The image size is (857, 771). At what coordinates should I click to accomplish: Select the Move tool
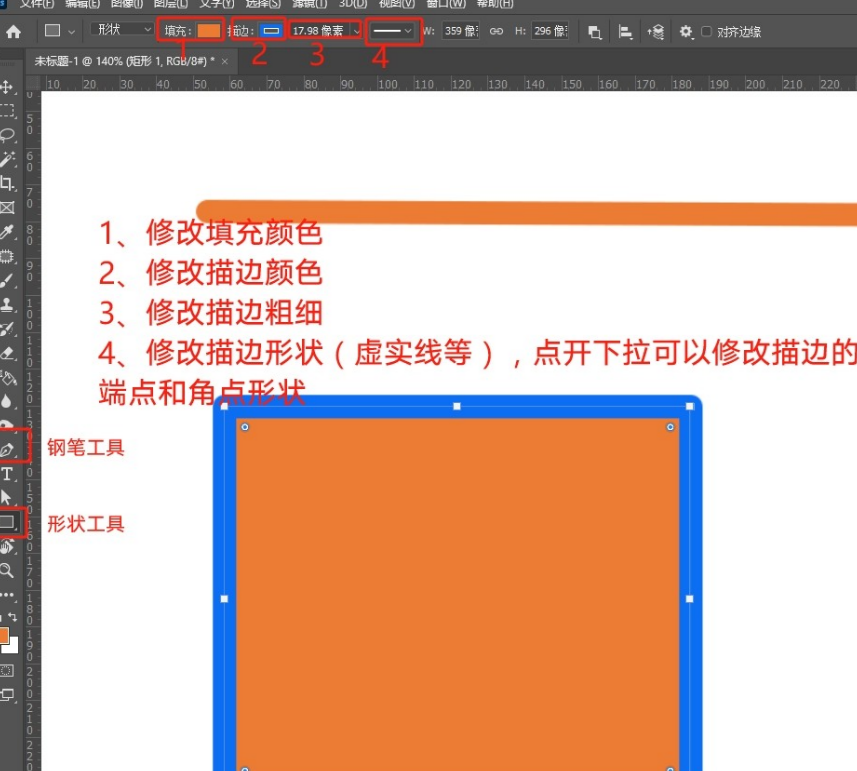pos(7,87)
